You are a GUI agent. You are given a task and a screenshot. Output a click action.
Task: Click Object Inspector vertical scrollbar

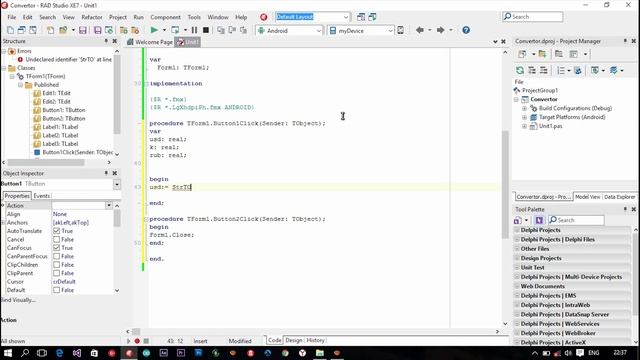coord(117,248)
